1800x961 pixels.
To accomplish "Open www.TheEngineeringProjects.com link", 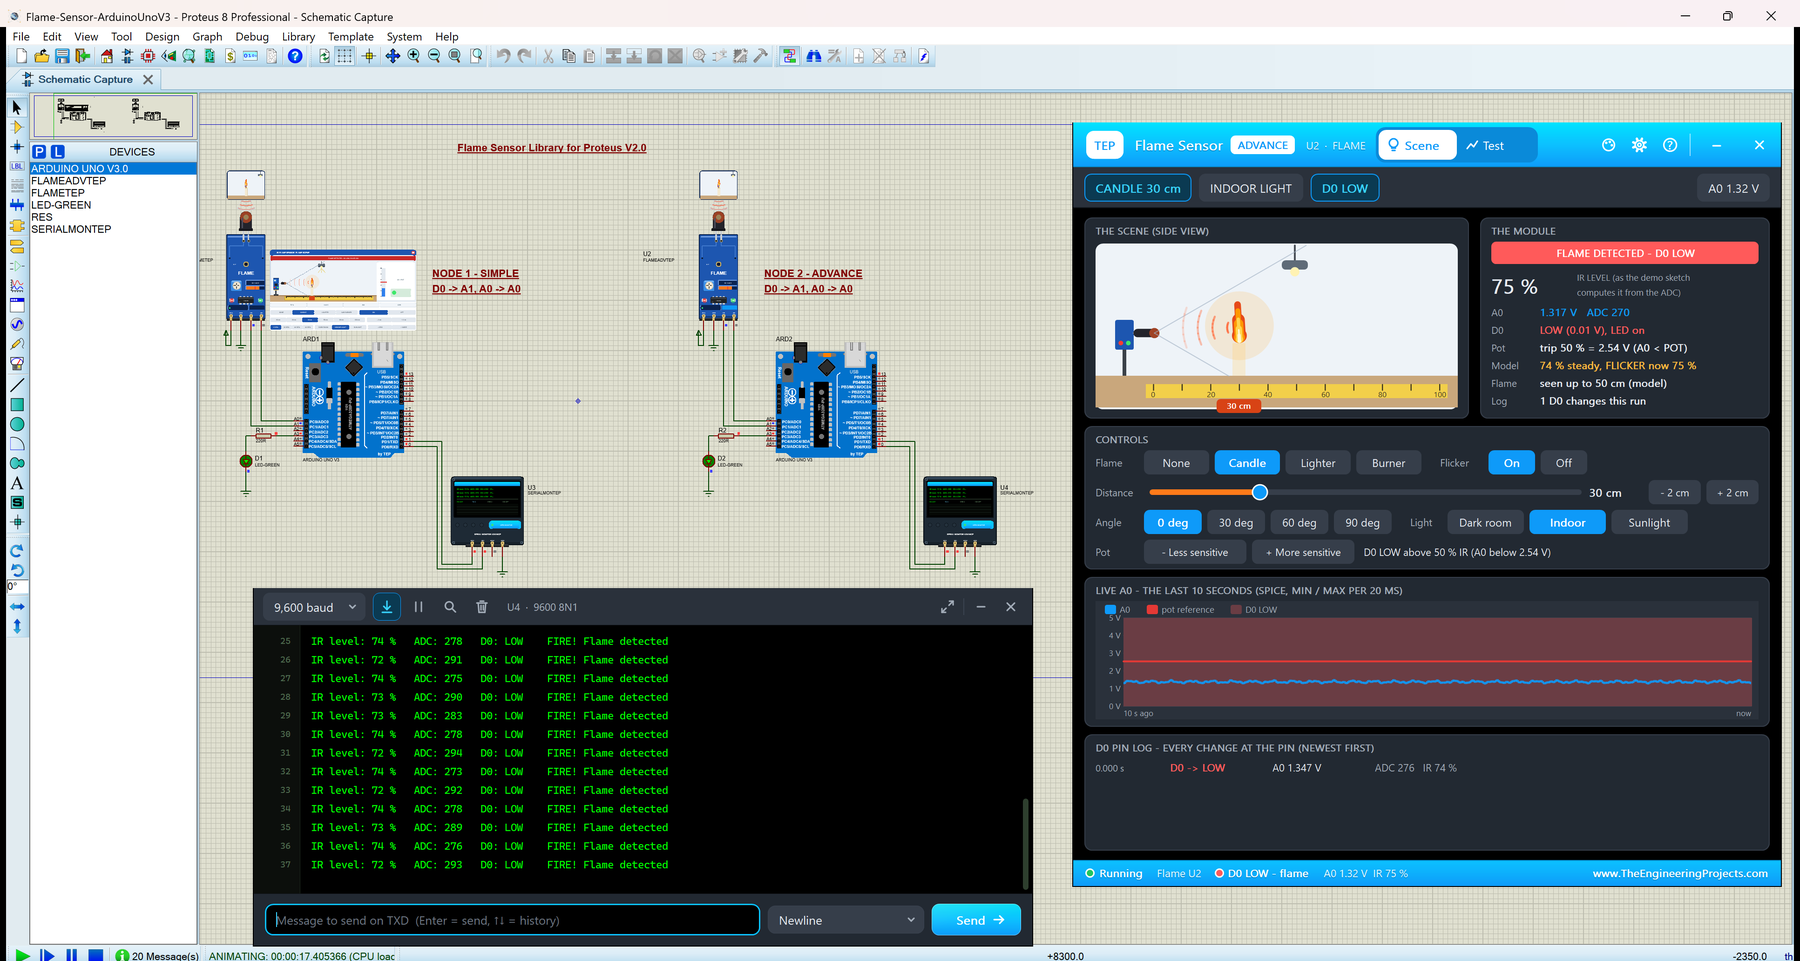I will [x=1680, y=873].
